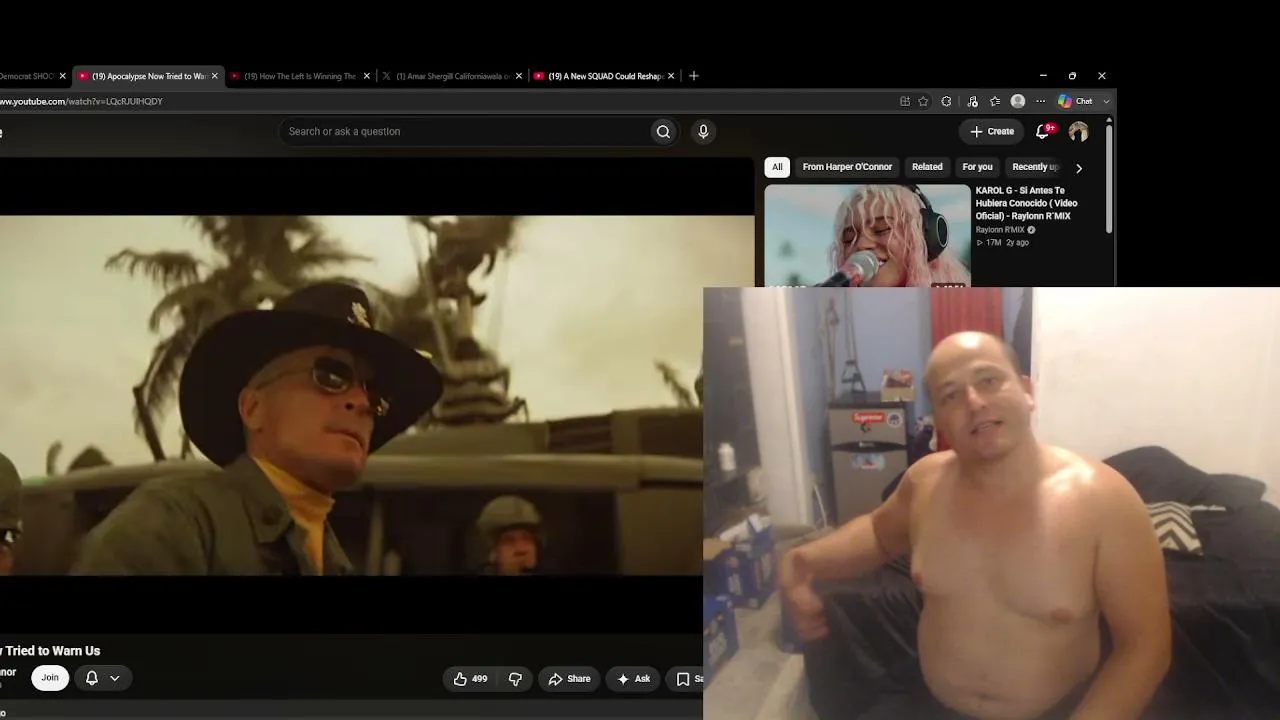
Task: Click the YouTube search magnifier icon
Action: pos(663,131)
